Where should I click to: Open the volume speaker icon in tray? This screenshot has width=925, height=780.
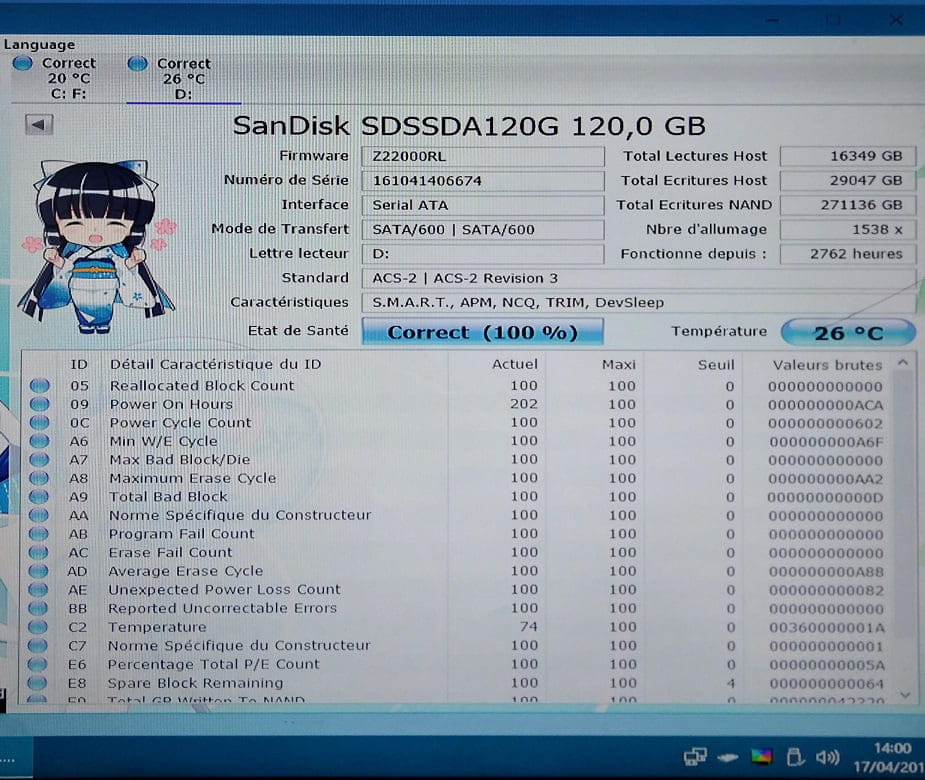(x=827, y=756)
